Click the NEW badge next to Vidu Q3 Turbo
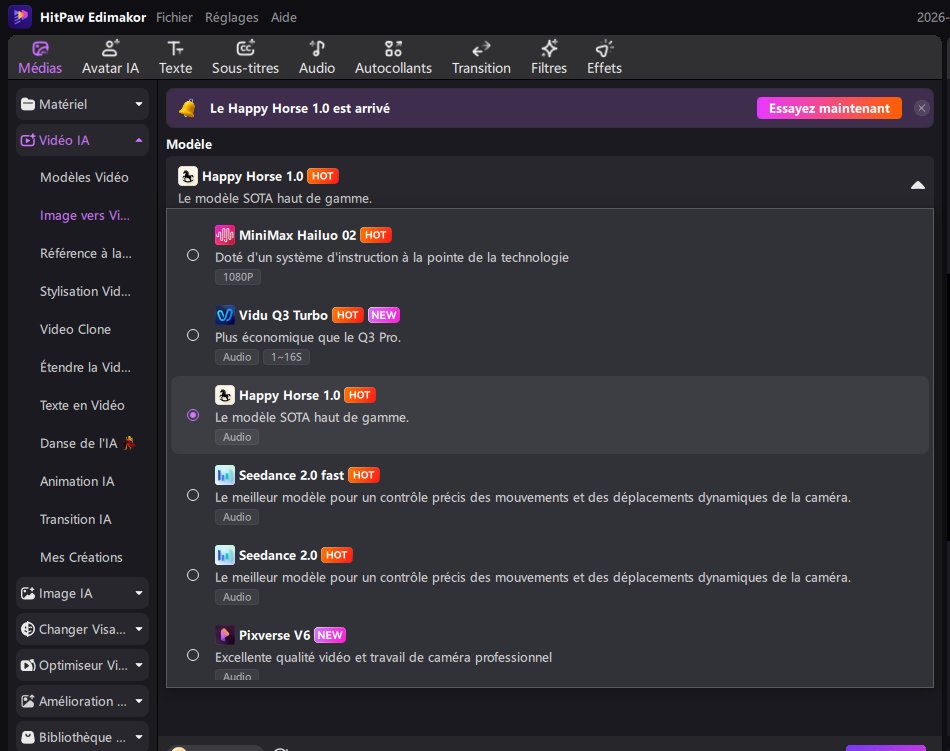 pyautogui.click(x=384, y=316)
